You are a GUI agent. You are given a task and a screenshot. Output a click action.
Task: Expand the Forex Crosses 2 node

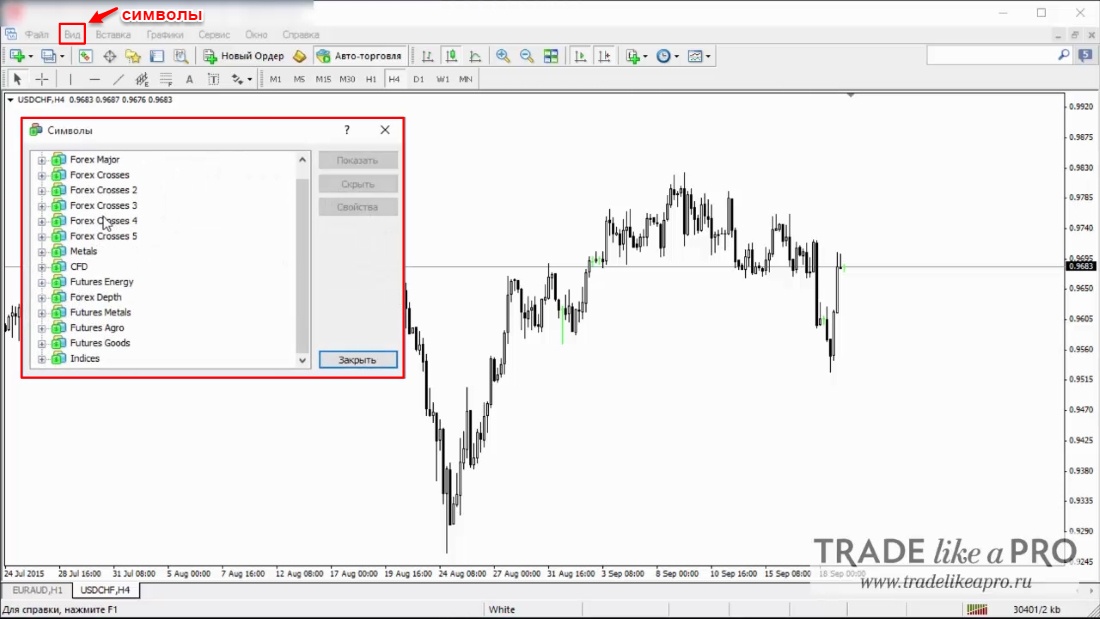(41, 190)
